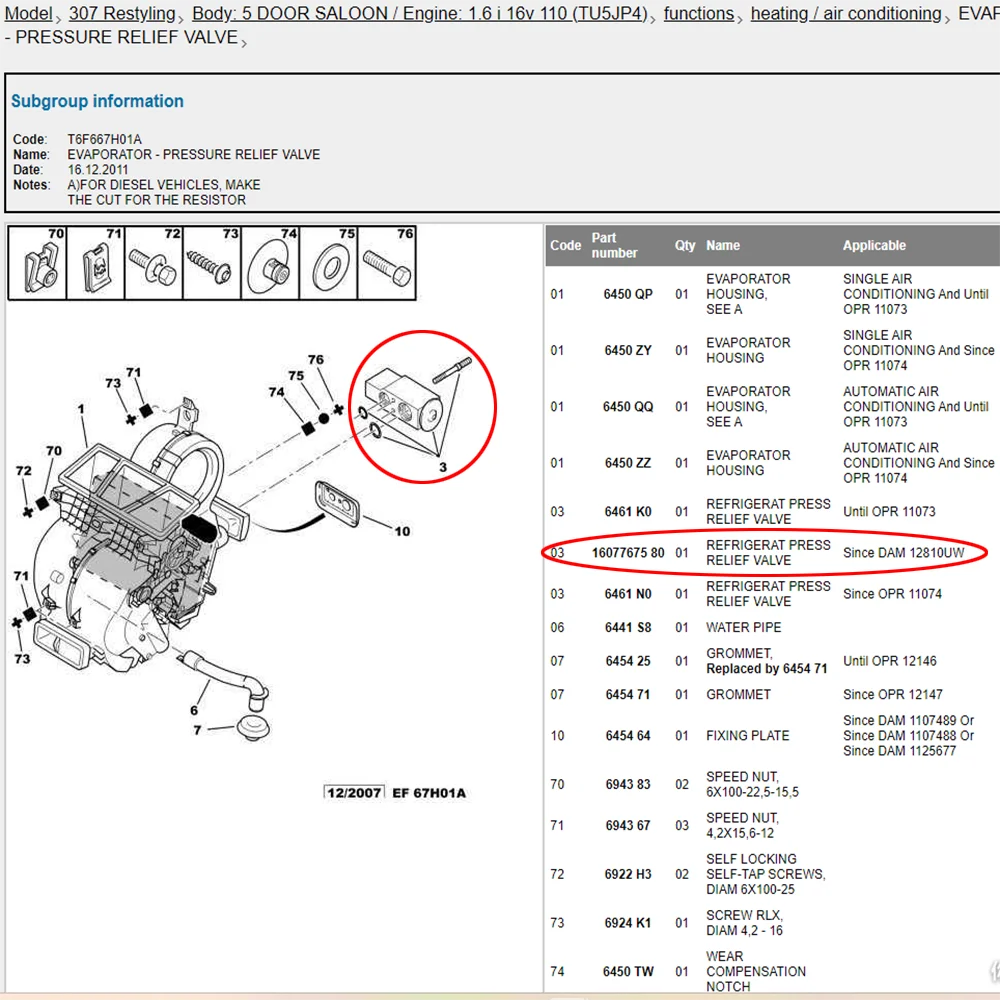This screenshot has width=1000, height=1000.
Task: Click the Code column header
Action: tap(566, 246)
